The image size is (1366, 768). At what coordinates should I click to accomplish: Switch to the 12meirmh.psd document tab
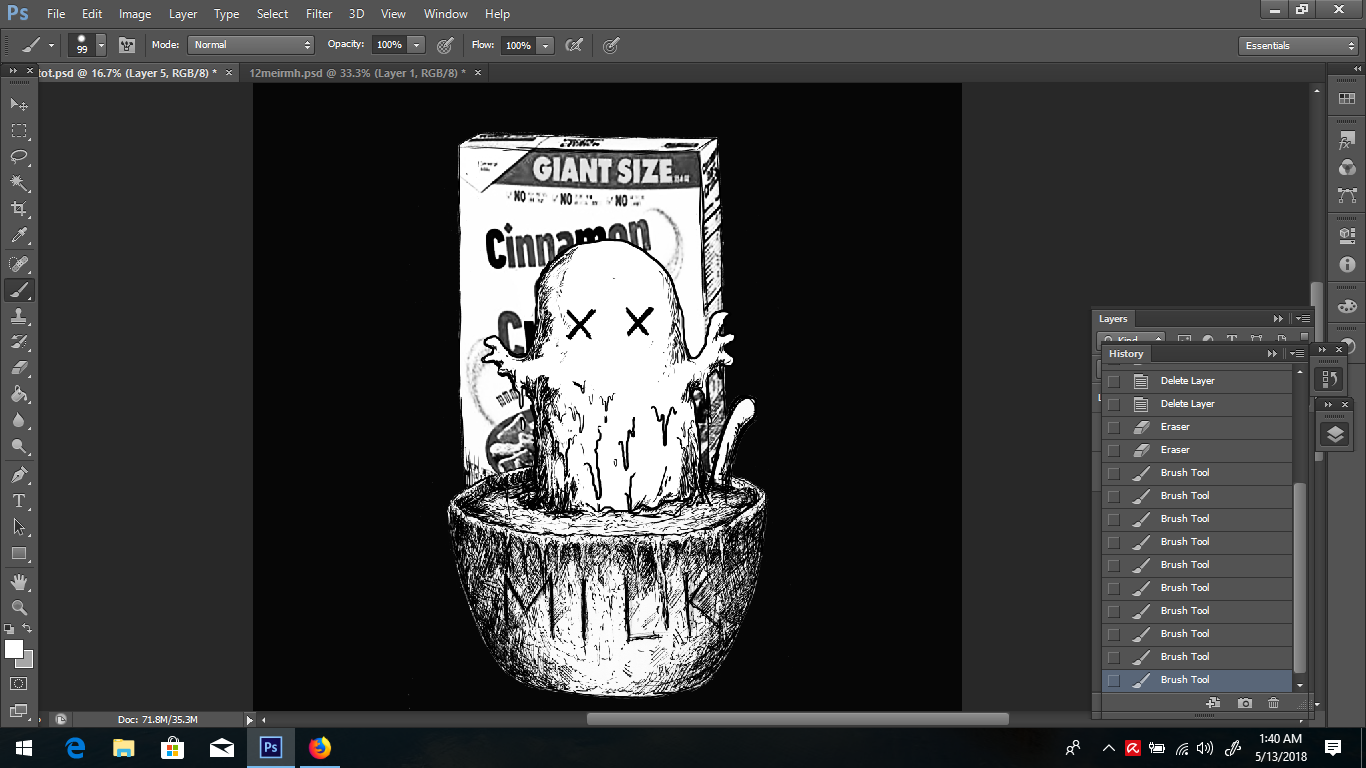[358, 73]
